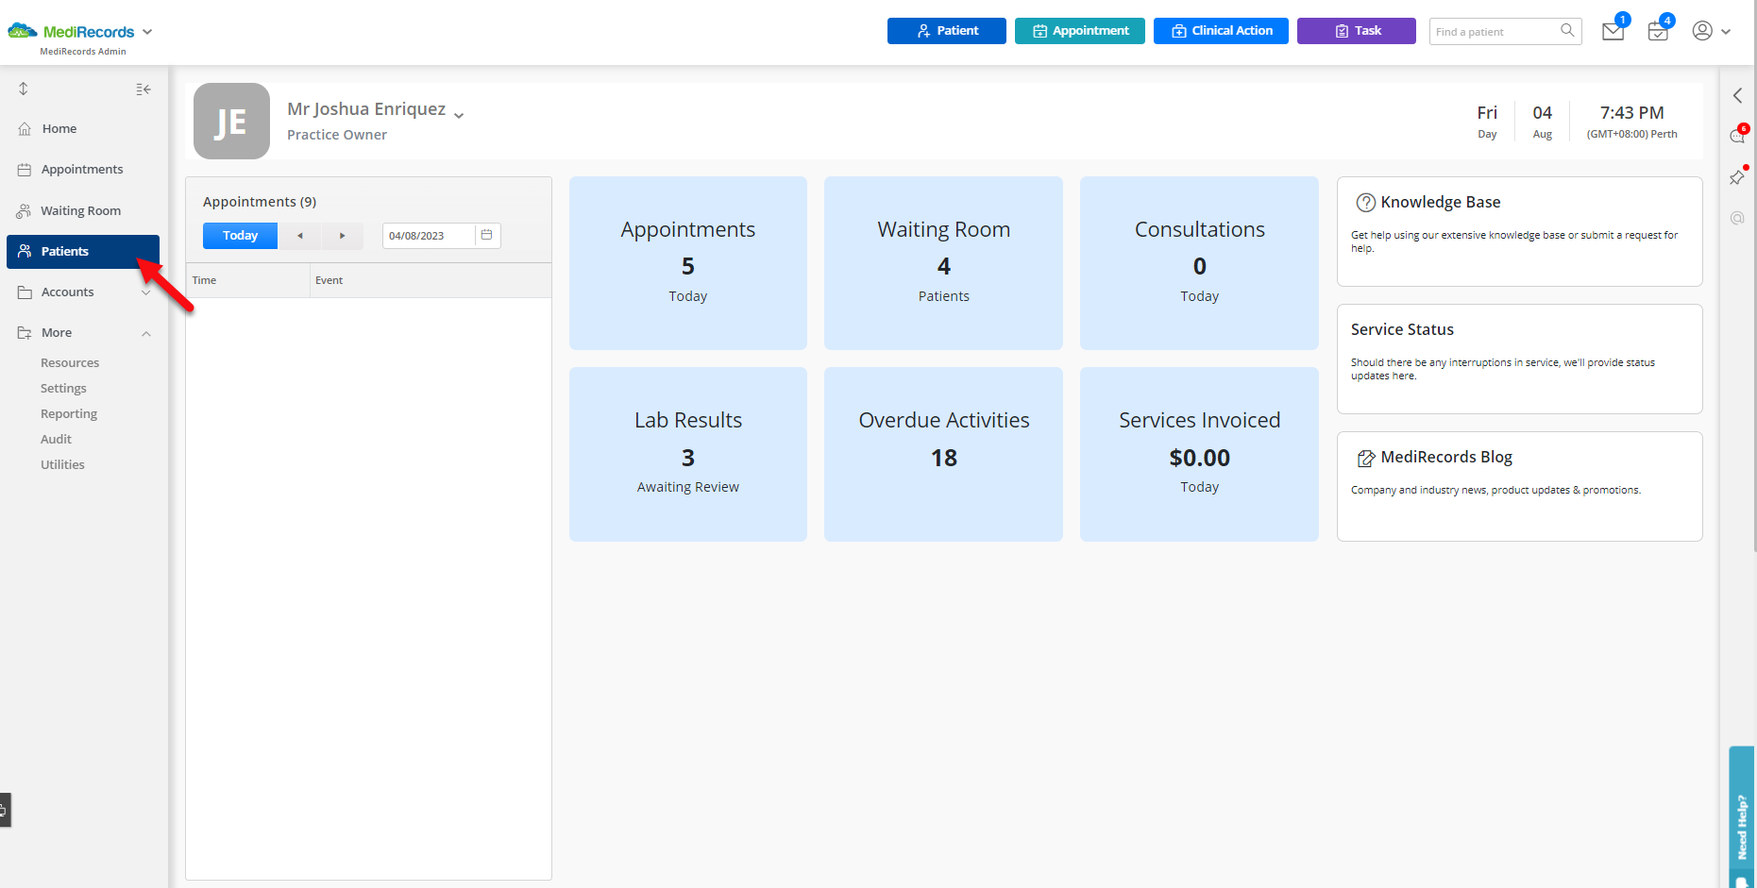
Task: Click the Home house icon
Action: 24,129
